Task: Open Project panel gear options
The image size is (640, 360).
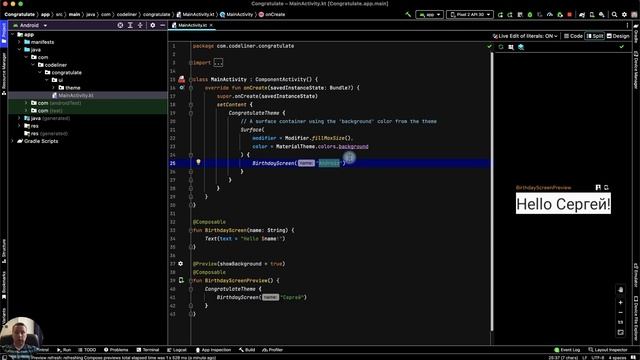Action: point(153,25)
